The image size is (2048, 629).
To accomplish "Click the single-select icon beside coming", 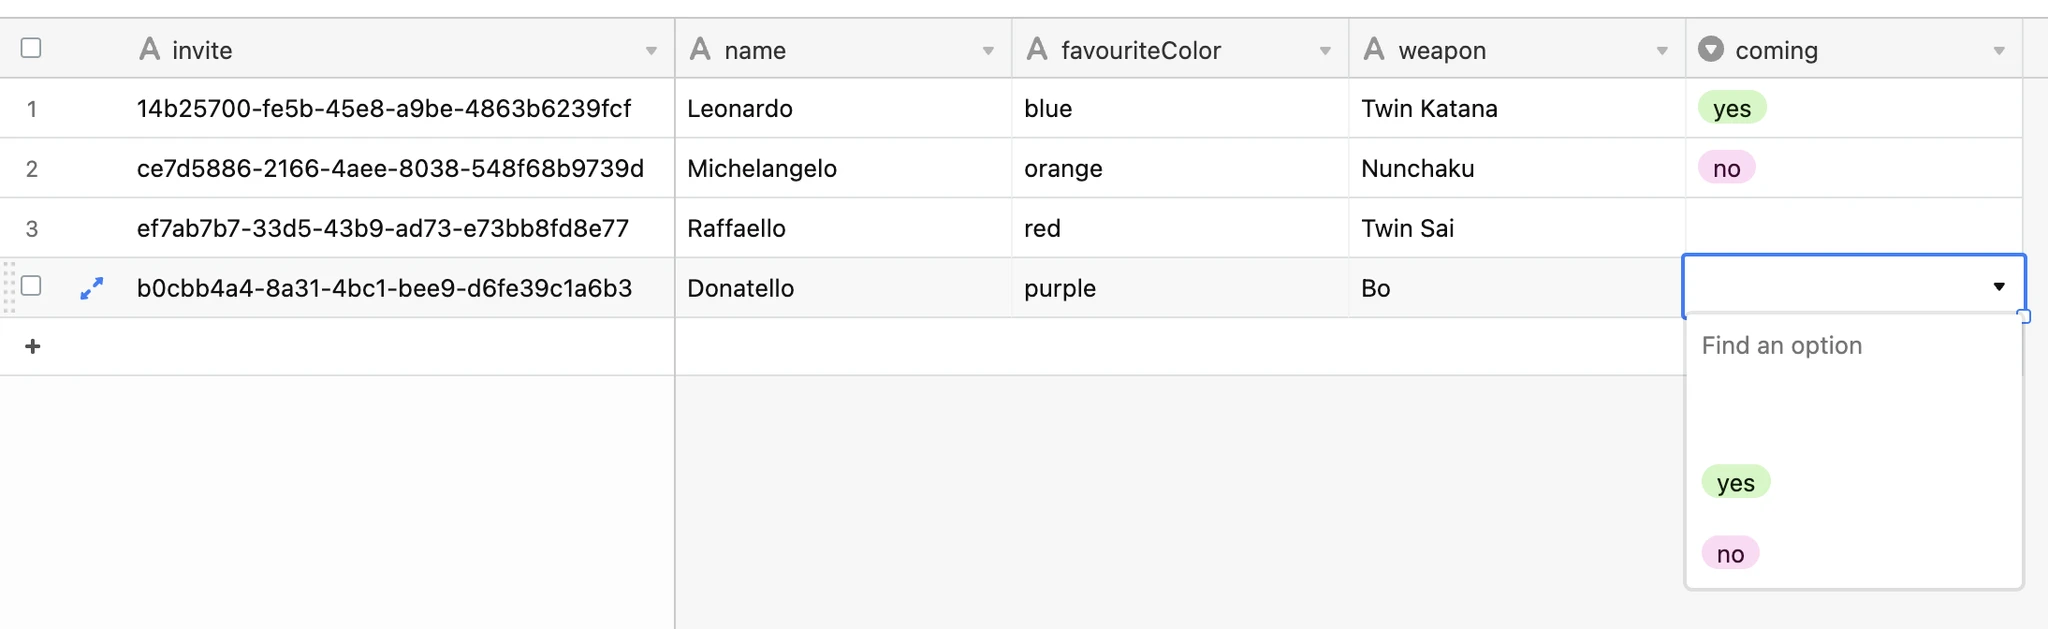I will tap(1711, 49).
